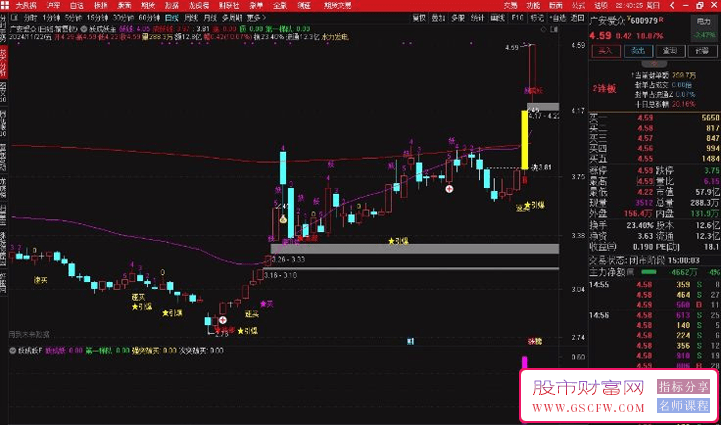Click the 3.26 - 3.33 gray support band

pos(415,249)
